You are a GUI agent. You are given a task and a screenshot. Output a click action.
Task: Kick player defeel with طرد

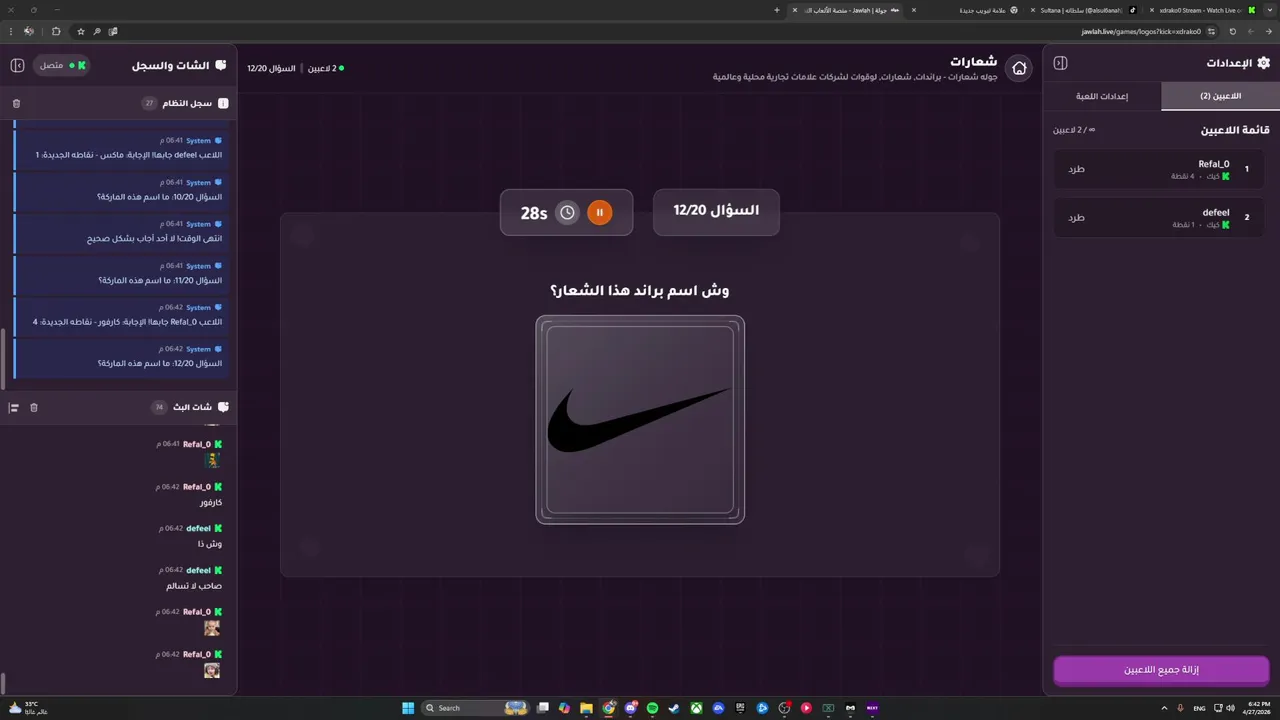pos(1076,217)
